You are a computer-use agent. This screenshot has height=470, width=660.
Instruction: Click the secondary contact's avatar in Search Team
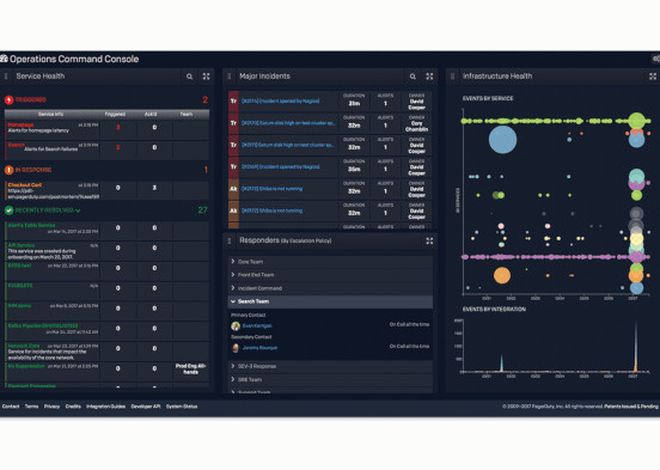pyautogui.click(x=235, y=348)
